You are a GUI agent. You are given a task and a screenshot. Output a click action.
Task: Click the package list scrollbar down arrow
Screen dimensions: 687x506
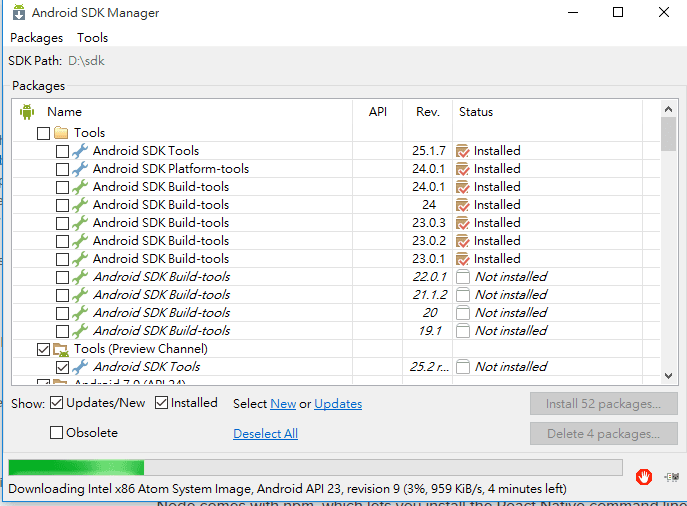(x=668, y=376)
